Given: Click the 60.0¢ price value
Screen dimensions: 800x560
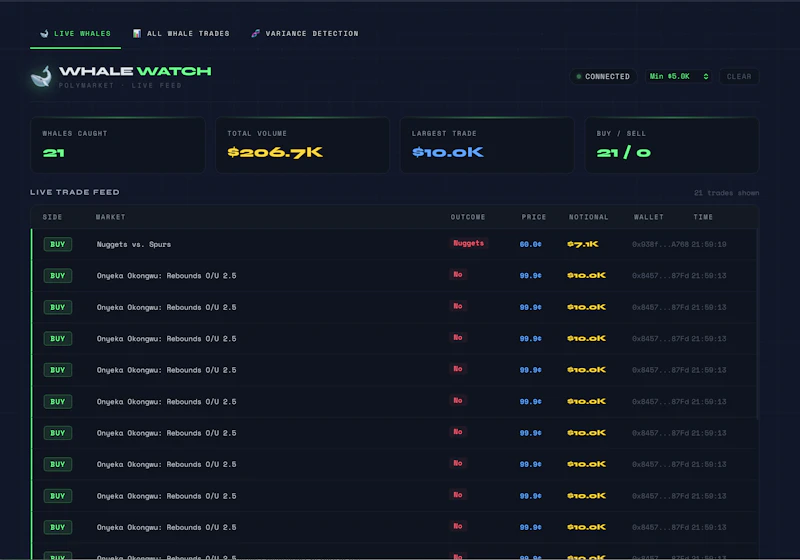Looking at the screenshot, I should (531, 244).
